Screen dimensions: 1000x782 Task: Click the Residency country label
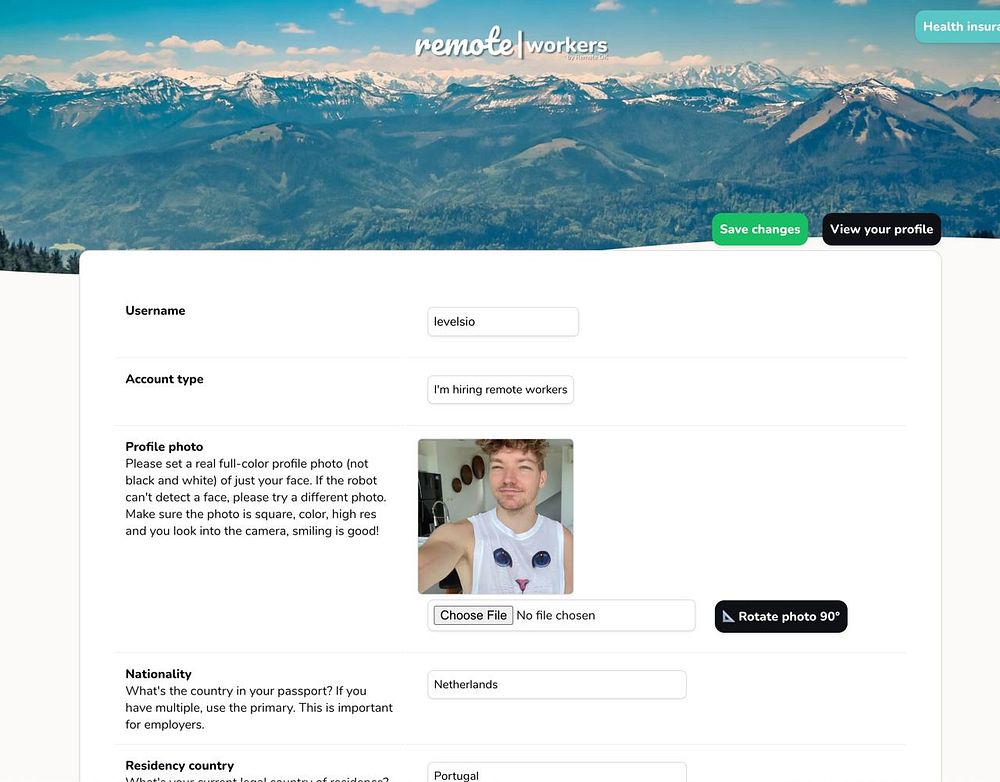tap(179, 765)
